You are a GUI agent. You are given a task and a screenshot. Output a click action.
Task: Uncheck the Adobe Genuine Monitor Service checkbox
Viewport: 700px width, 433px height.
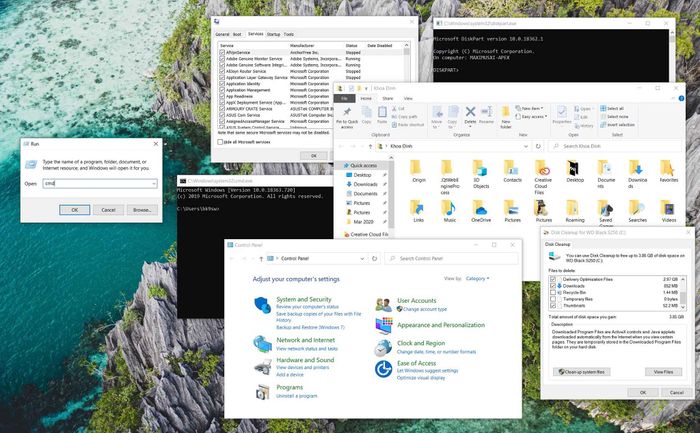(222, 60)
